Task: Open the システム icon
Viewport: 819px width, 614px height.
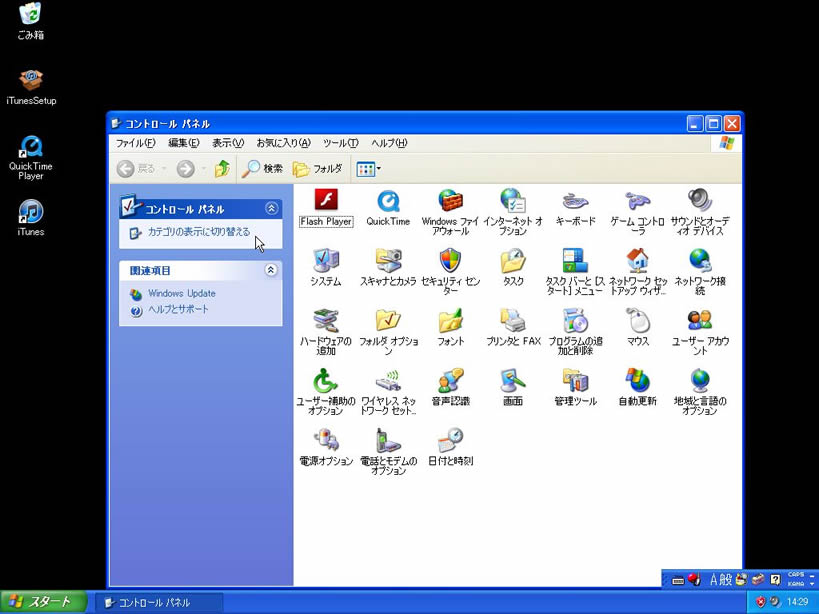Action: [x=326, y=267]
